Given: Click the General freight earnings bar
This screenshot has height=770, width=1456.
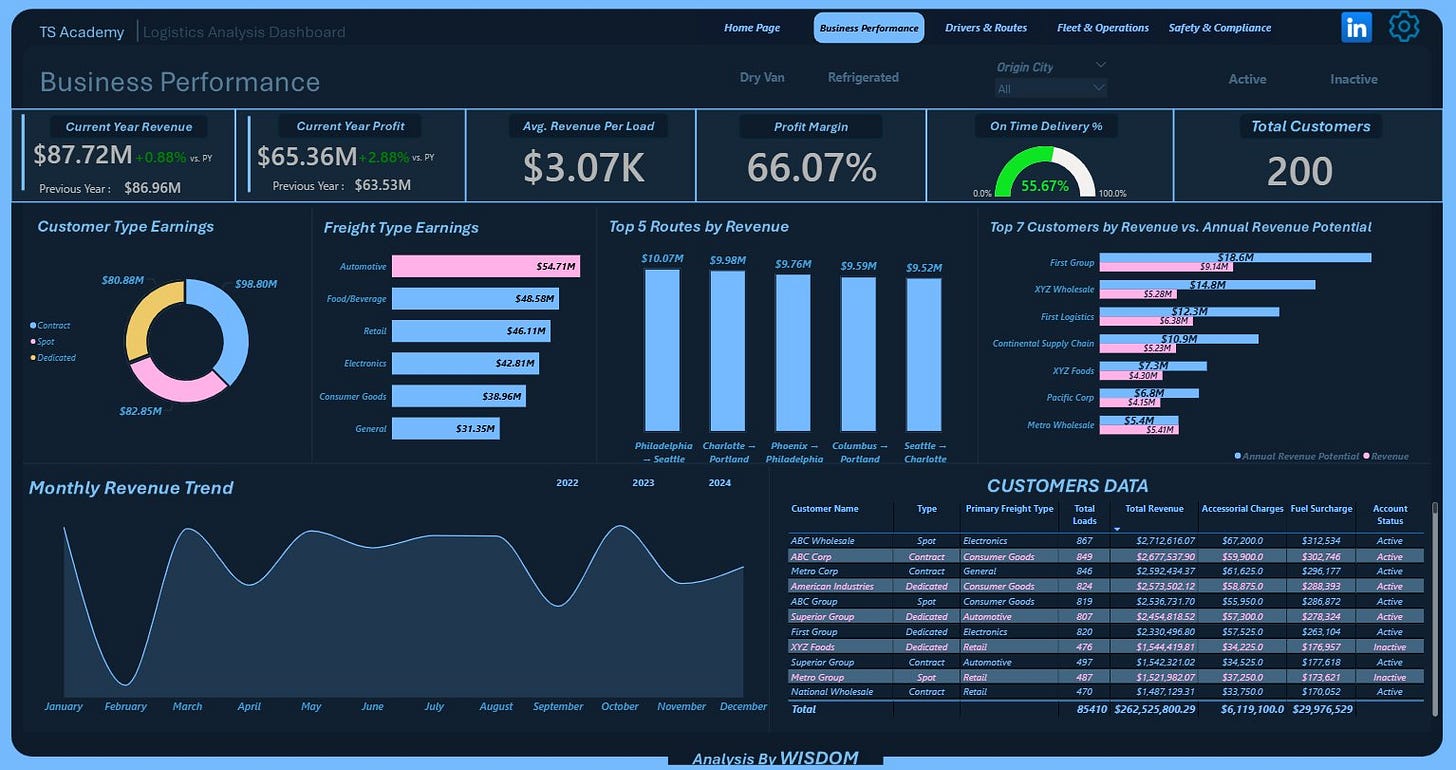Looking at the screenshot, I should click(x=445, y=428).
